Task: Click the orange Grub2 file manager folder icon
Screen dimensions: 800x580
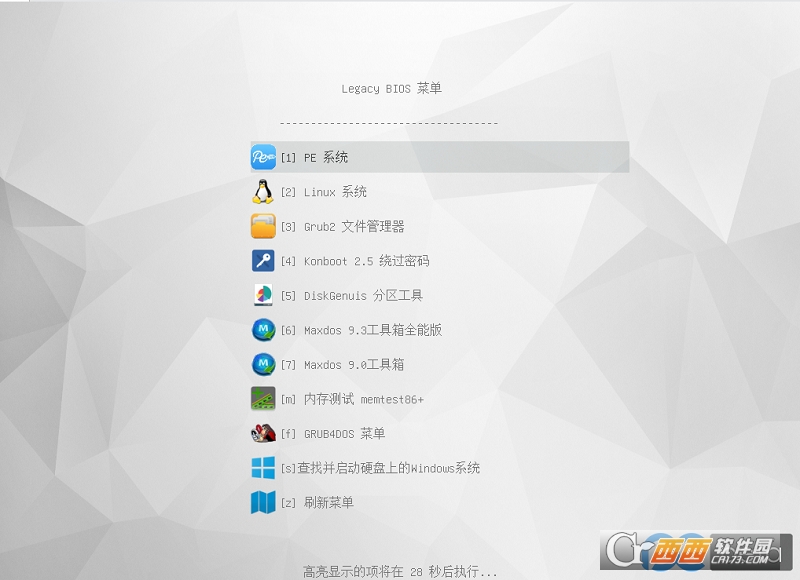Action: click(263, 226)
